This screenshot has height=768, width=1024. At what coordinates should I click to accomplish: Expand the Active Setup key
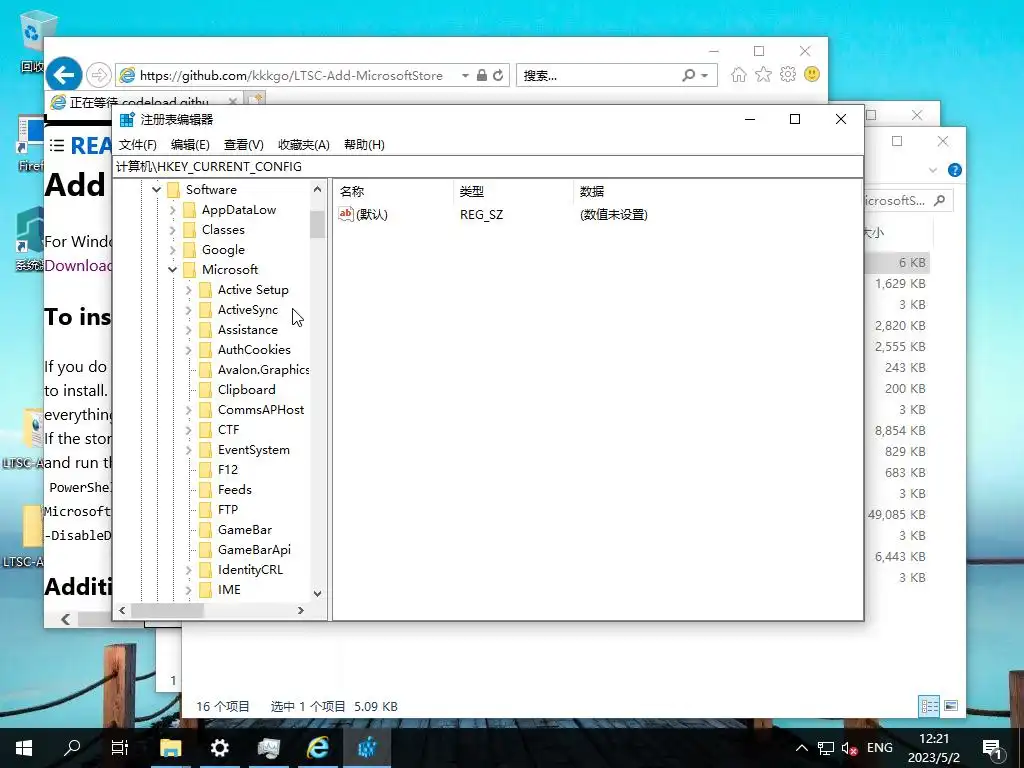coord(188,290)
